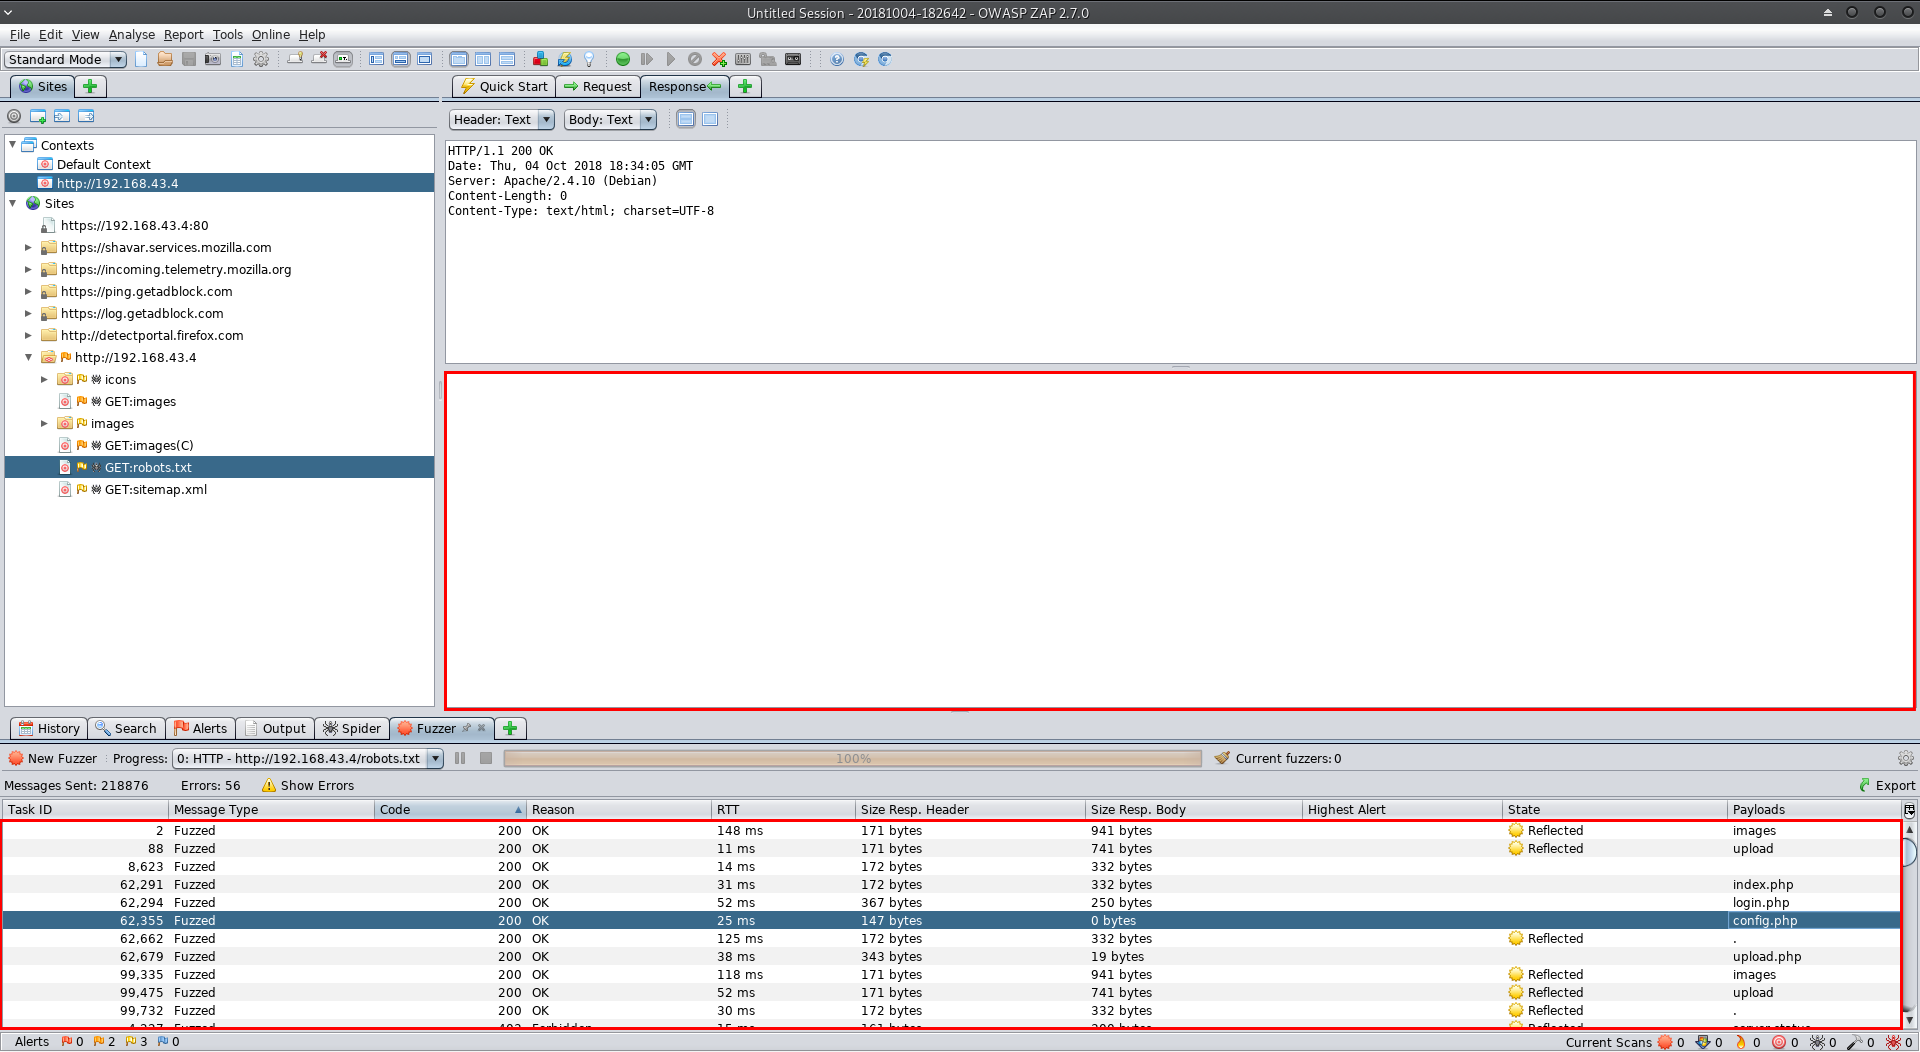
Task: Click the blue question mark help icon
Action: click(x=837, y=59)
